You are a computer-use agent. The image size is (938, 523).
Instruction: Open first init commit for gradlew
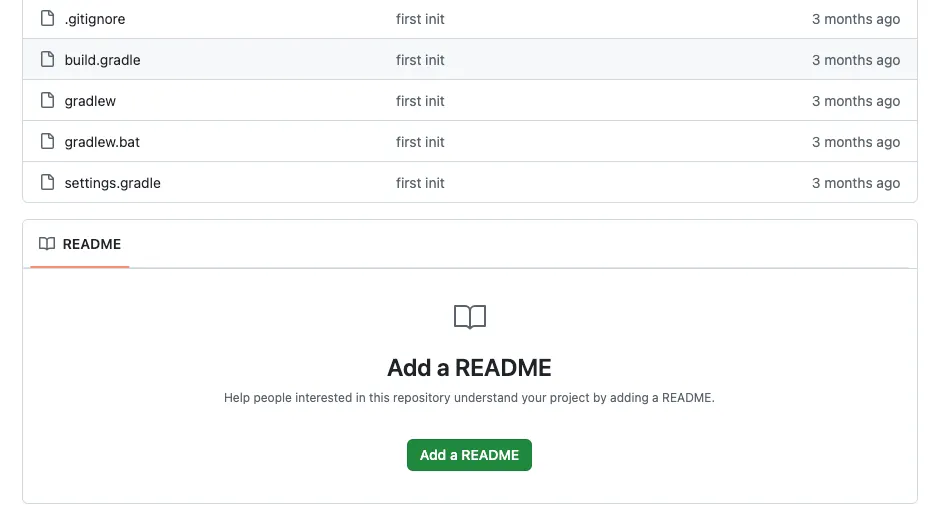(x=420, y=101)
